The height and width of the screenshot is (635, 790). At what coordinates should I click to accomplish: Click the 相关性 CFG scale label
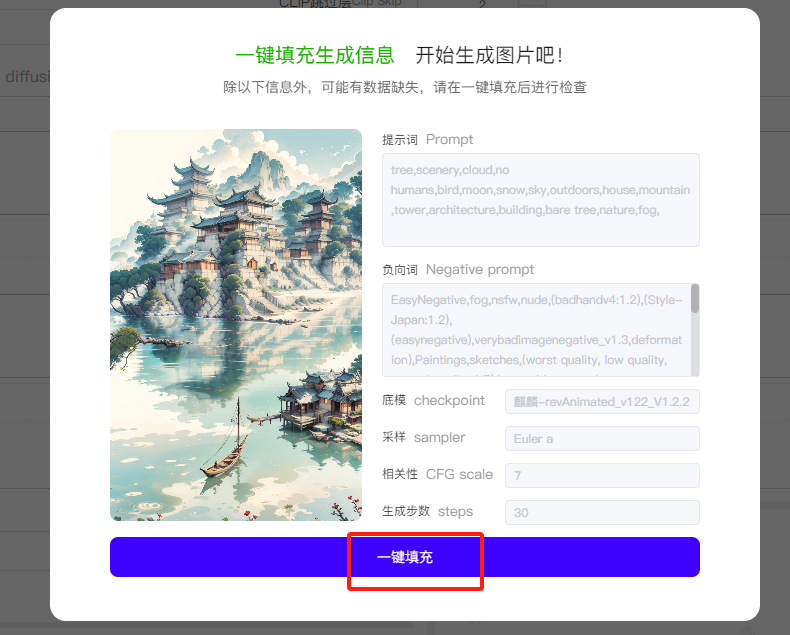437,474
